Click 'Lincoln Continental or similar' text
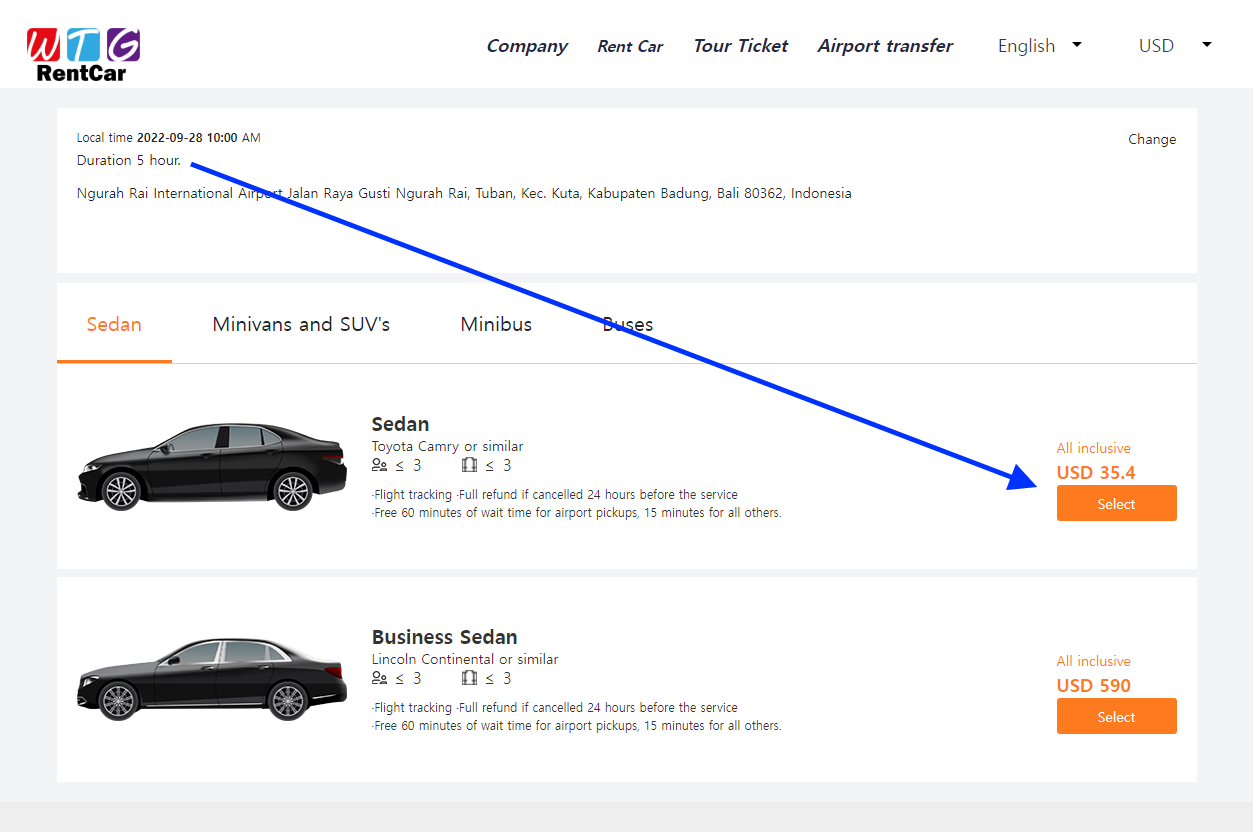This screenshot has width=1253, height=832. (465, 659)
